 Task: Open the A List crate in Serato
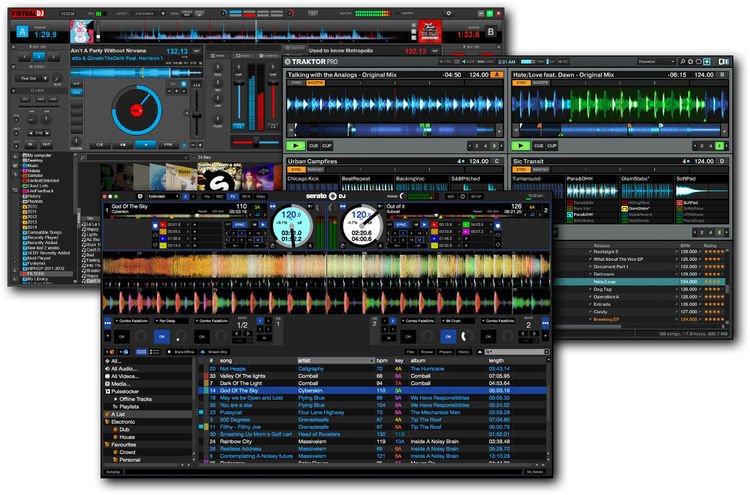[148, 414]
